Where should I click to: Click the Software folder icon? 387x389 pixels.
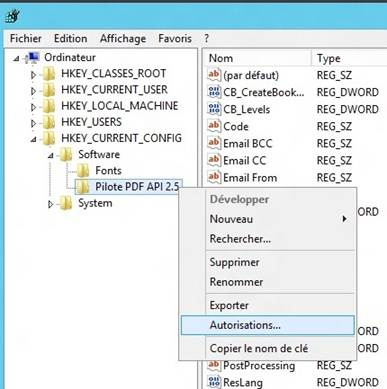66,155
